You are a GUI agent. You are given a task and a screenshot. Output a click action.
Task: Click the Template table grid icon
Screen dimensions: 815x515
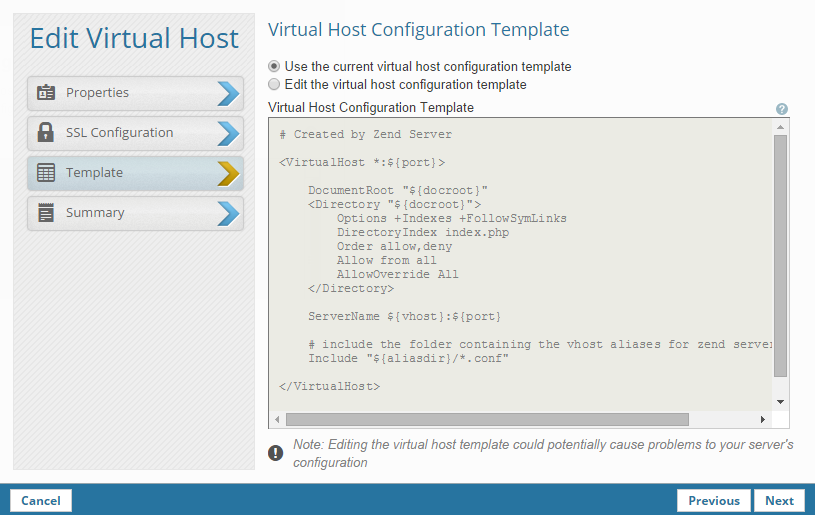(x=45, y=173)
